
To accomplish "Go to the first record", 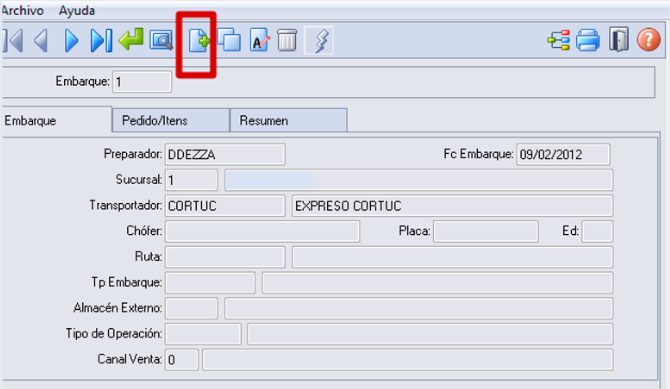I will pyautogui.click(x=13, y=41).
